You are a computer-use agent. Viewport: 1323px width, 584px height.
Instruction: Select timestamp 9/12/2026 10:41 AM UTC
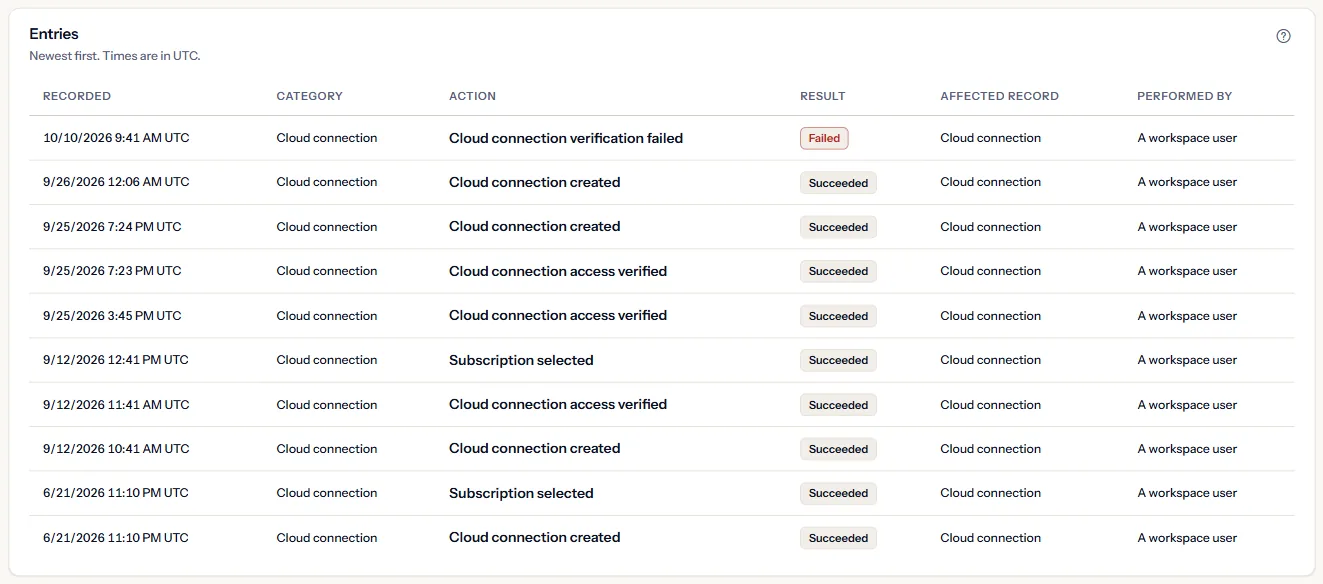(x=116, y=449)
